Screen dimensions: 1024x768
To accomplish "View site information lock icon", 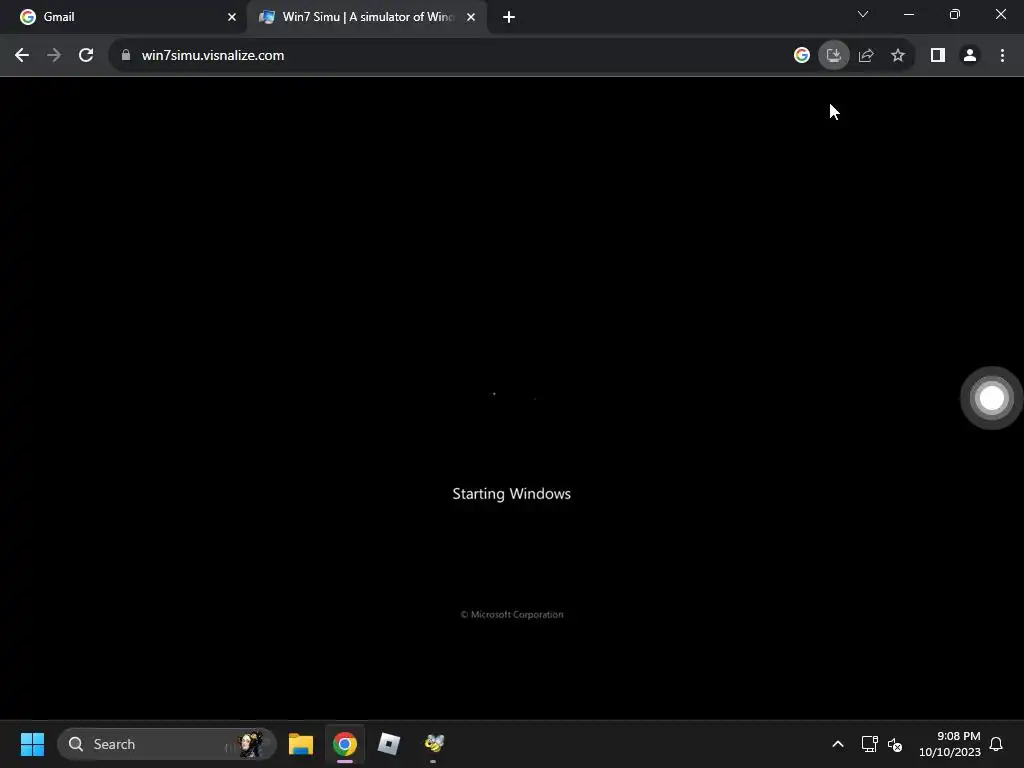I will pyautogui.click(x=126, y=56).
